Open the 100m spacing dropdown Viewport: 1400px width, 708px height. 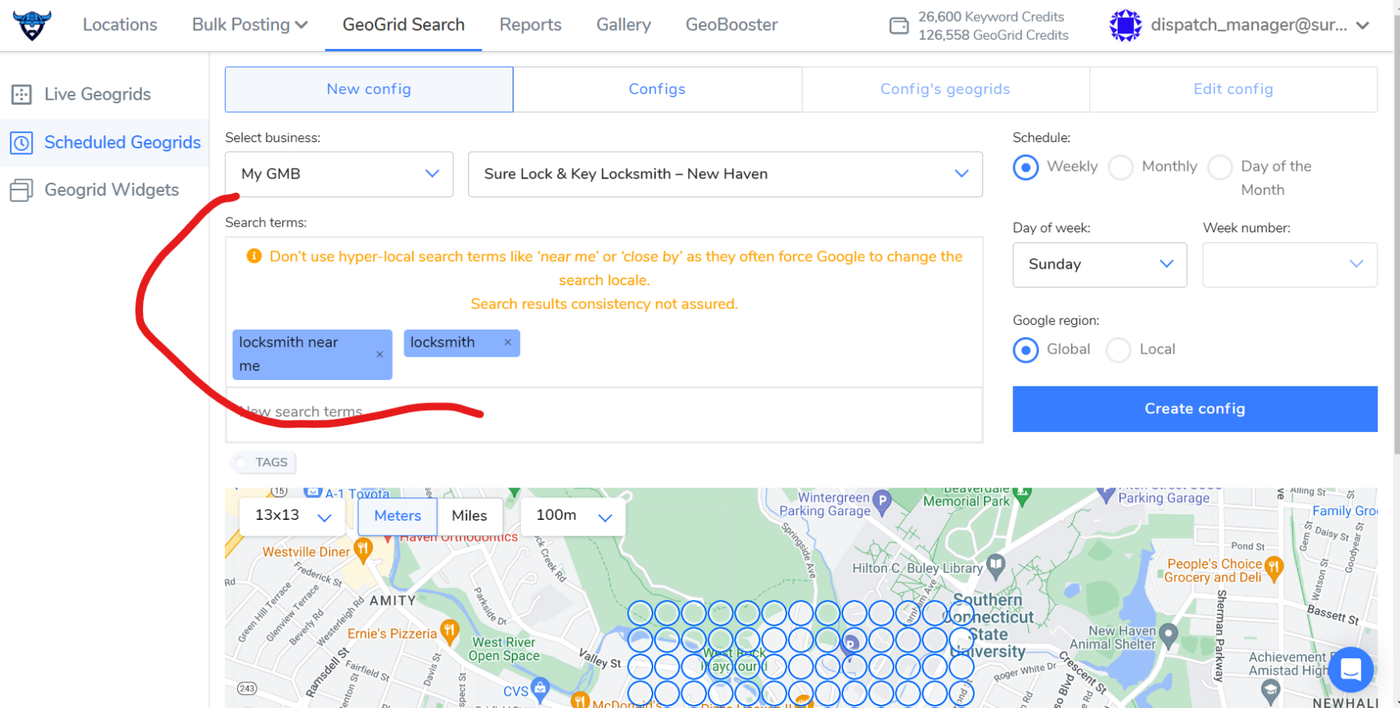[x=573, y=516]
